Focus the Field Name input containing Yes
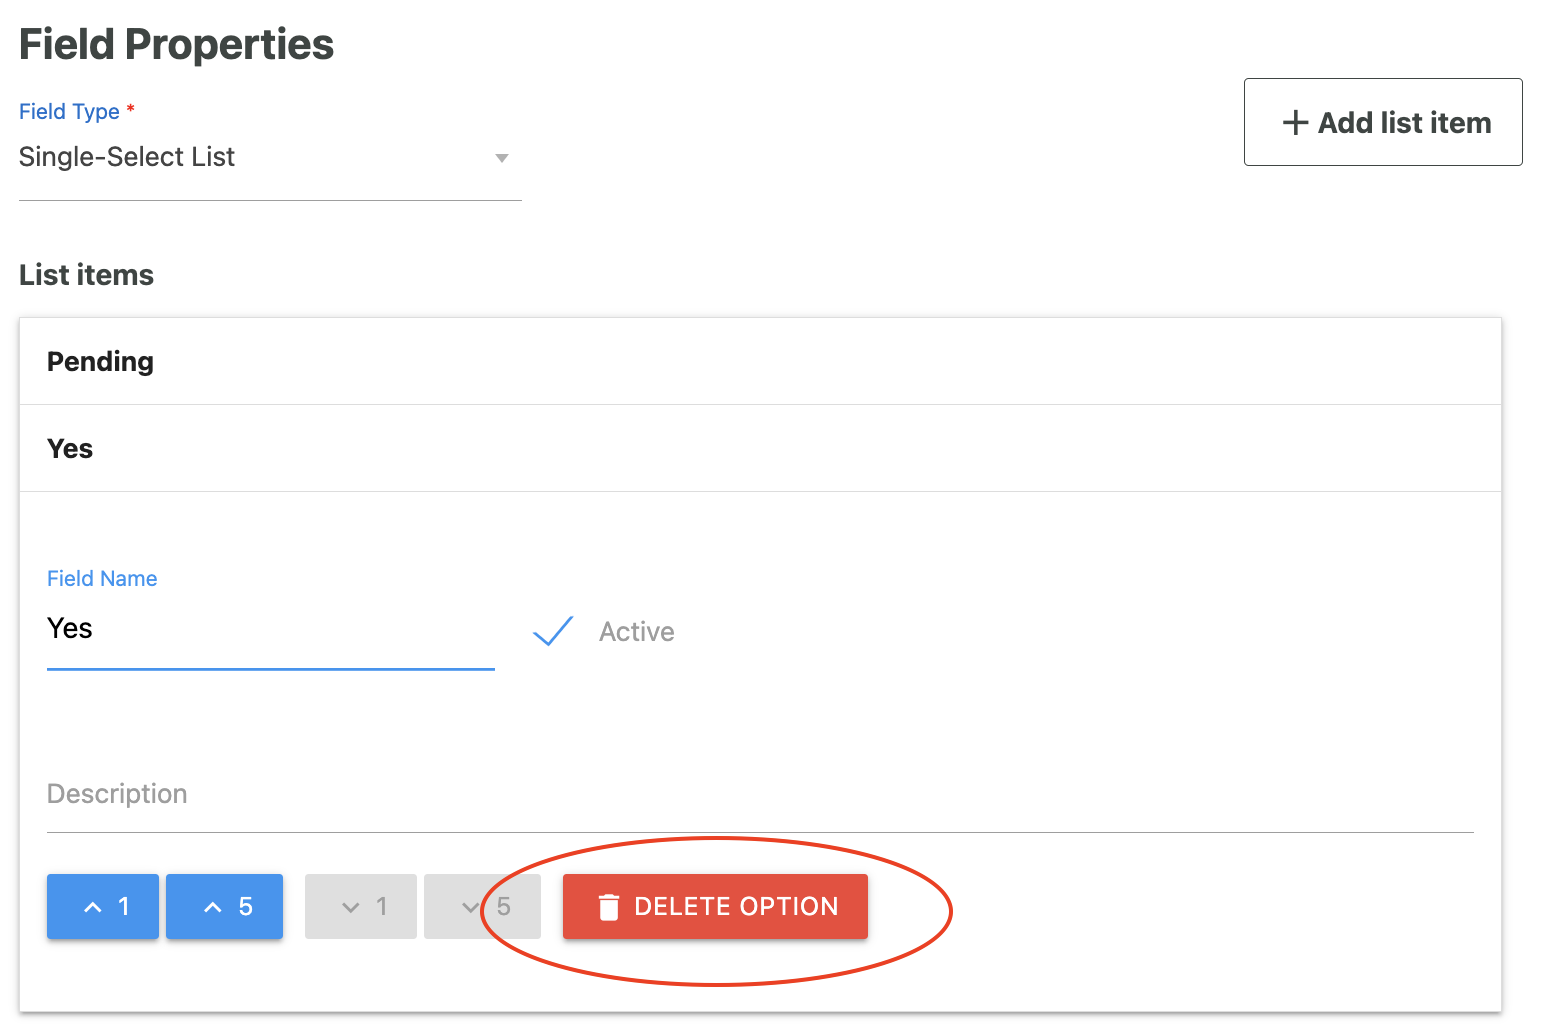Viewport: 1542px width, 1036px height. (x=270, y=629)
